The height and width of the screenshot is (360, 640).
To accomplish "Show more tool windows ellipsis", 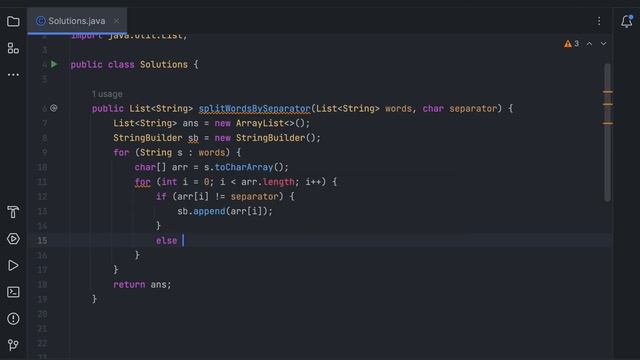I will (13, 75).
